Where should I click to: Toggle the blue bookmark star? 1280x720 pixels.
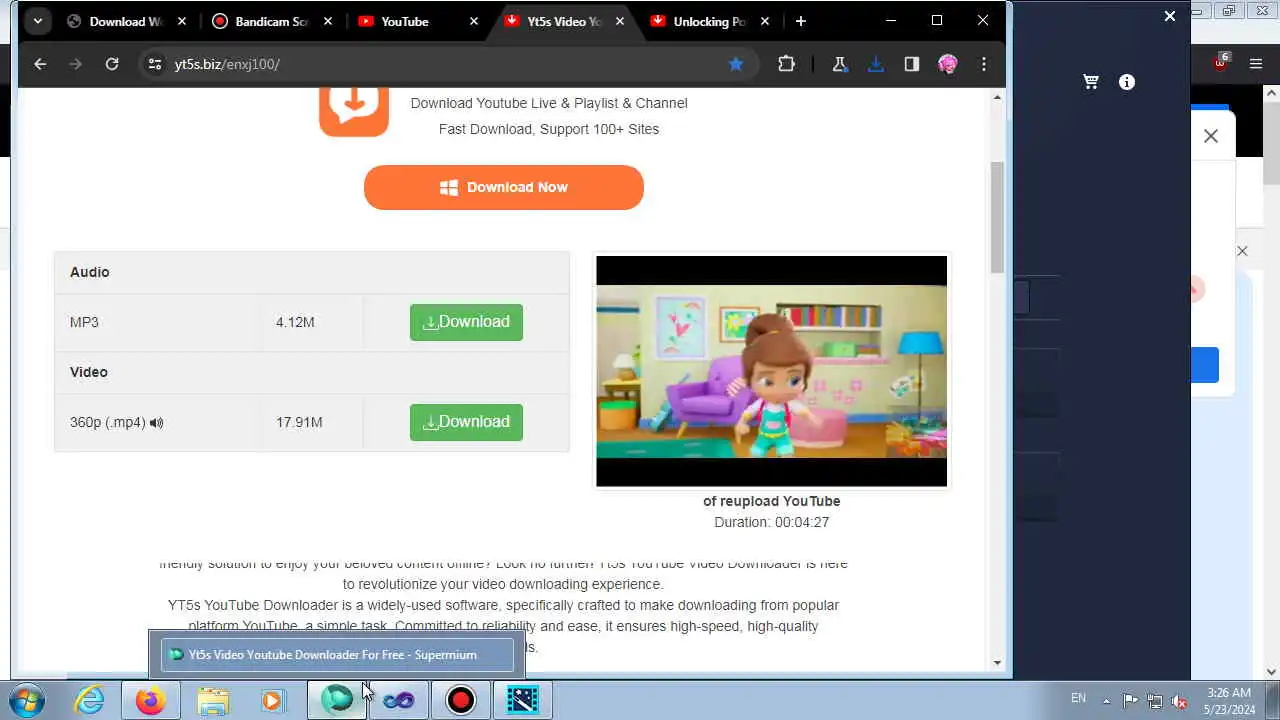pyautogui.click(x=736, y=64)
